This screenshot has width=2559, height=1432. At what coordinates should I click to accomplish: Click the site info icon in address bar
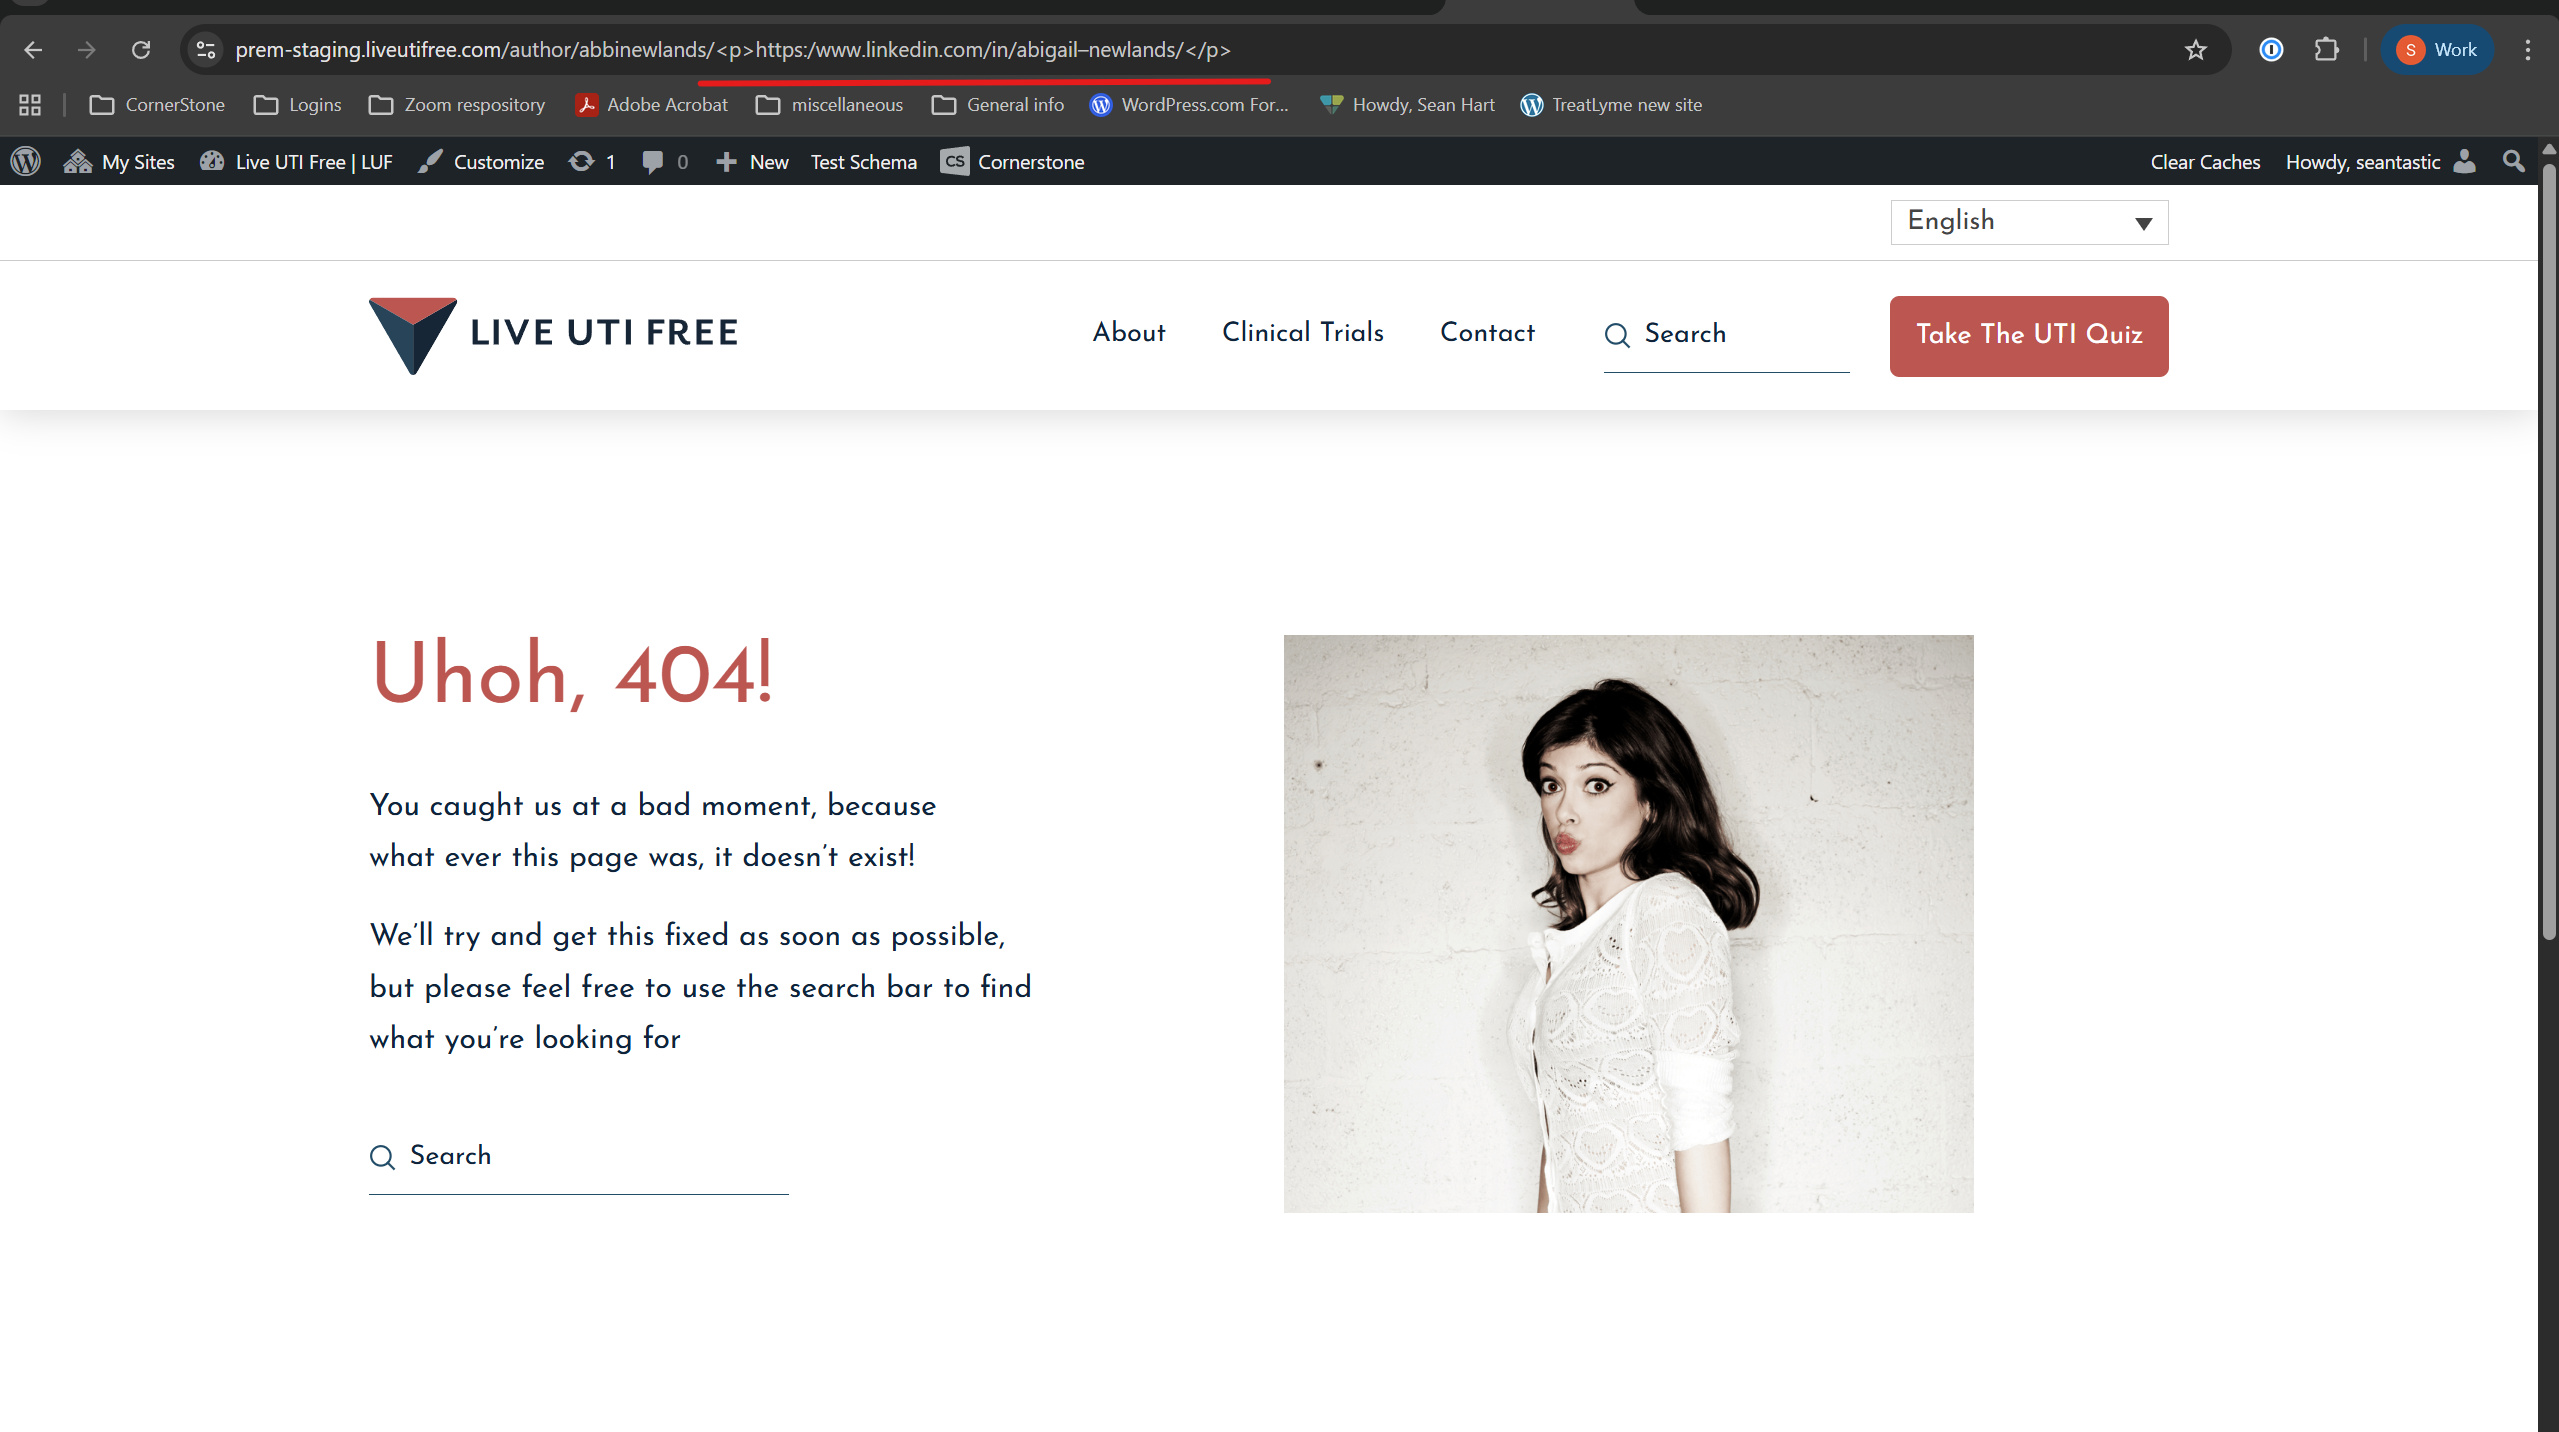tap(206, 49)
